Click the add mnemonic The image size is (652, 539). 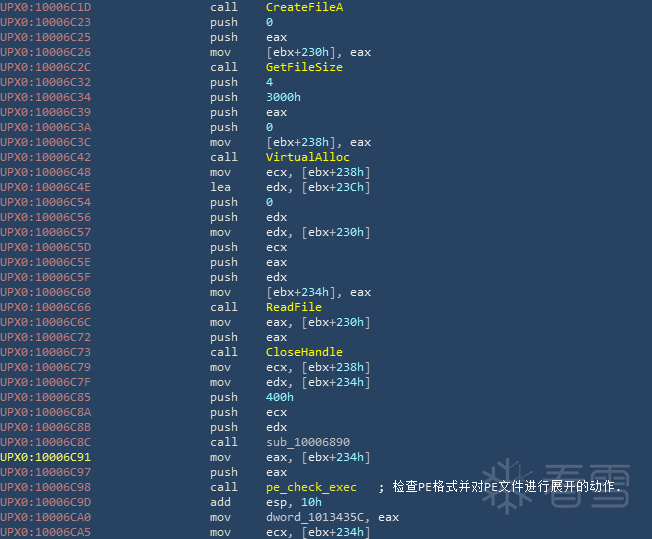[220, 502]
